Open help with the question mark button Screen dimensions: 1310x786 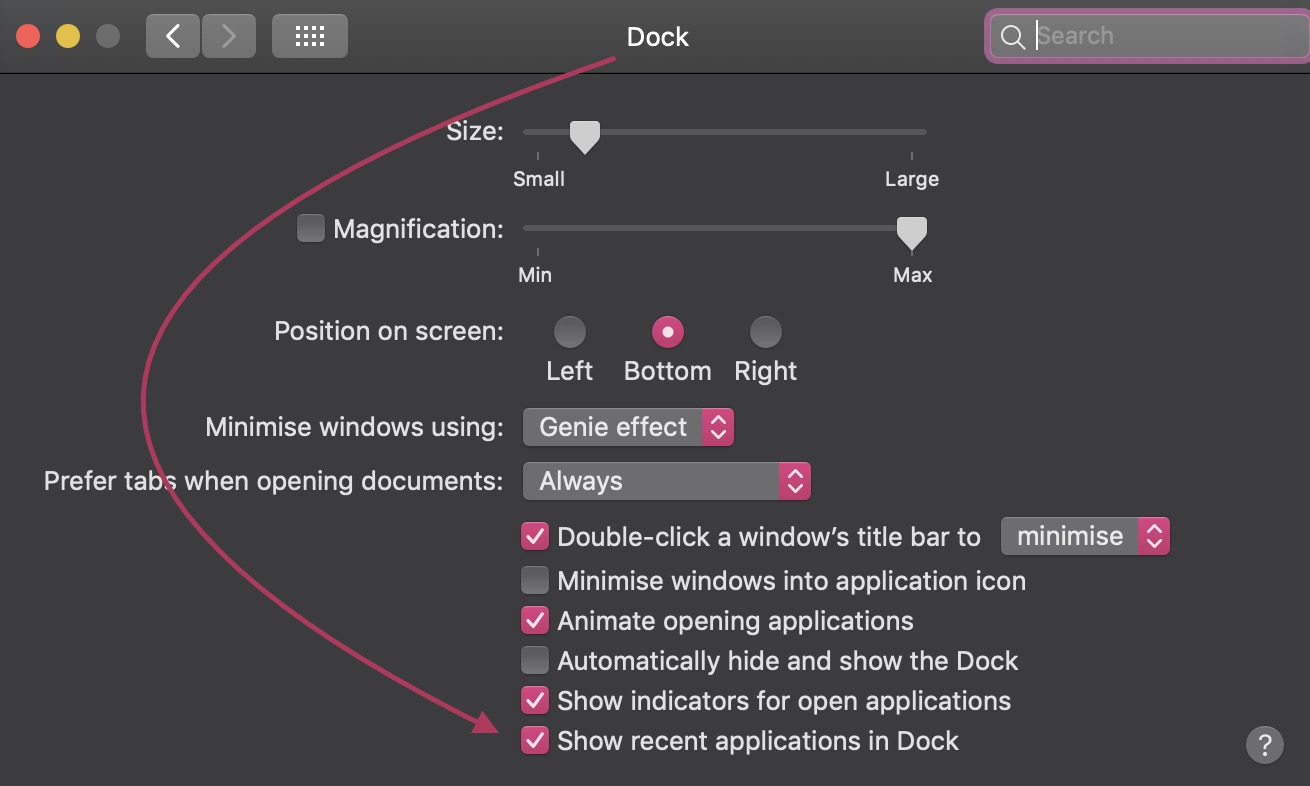(x=1264, y=744)
